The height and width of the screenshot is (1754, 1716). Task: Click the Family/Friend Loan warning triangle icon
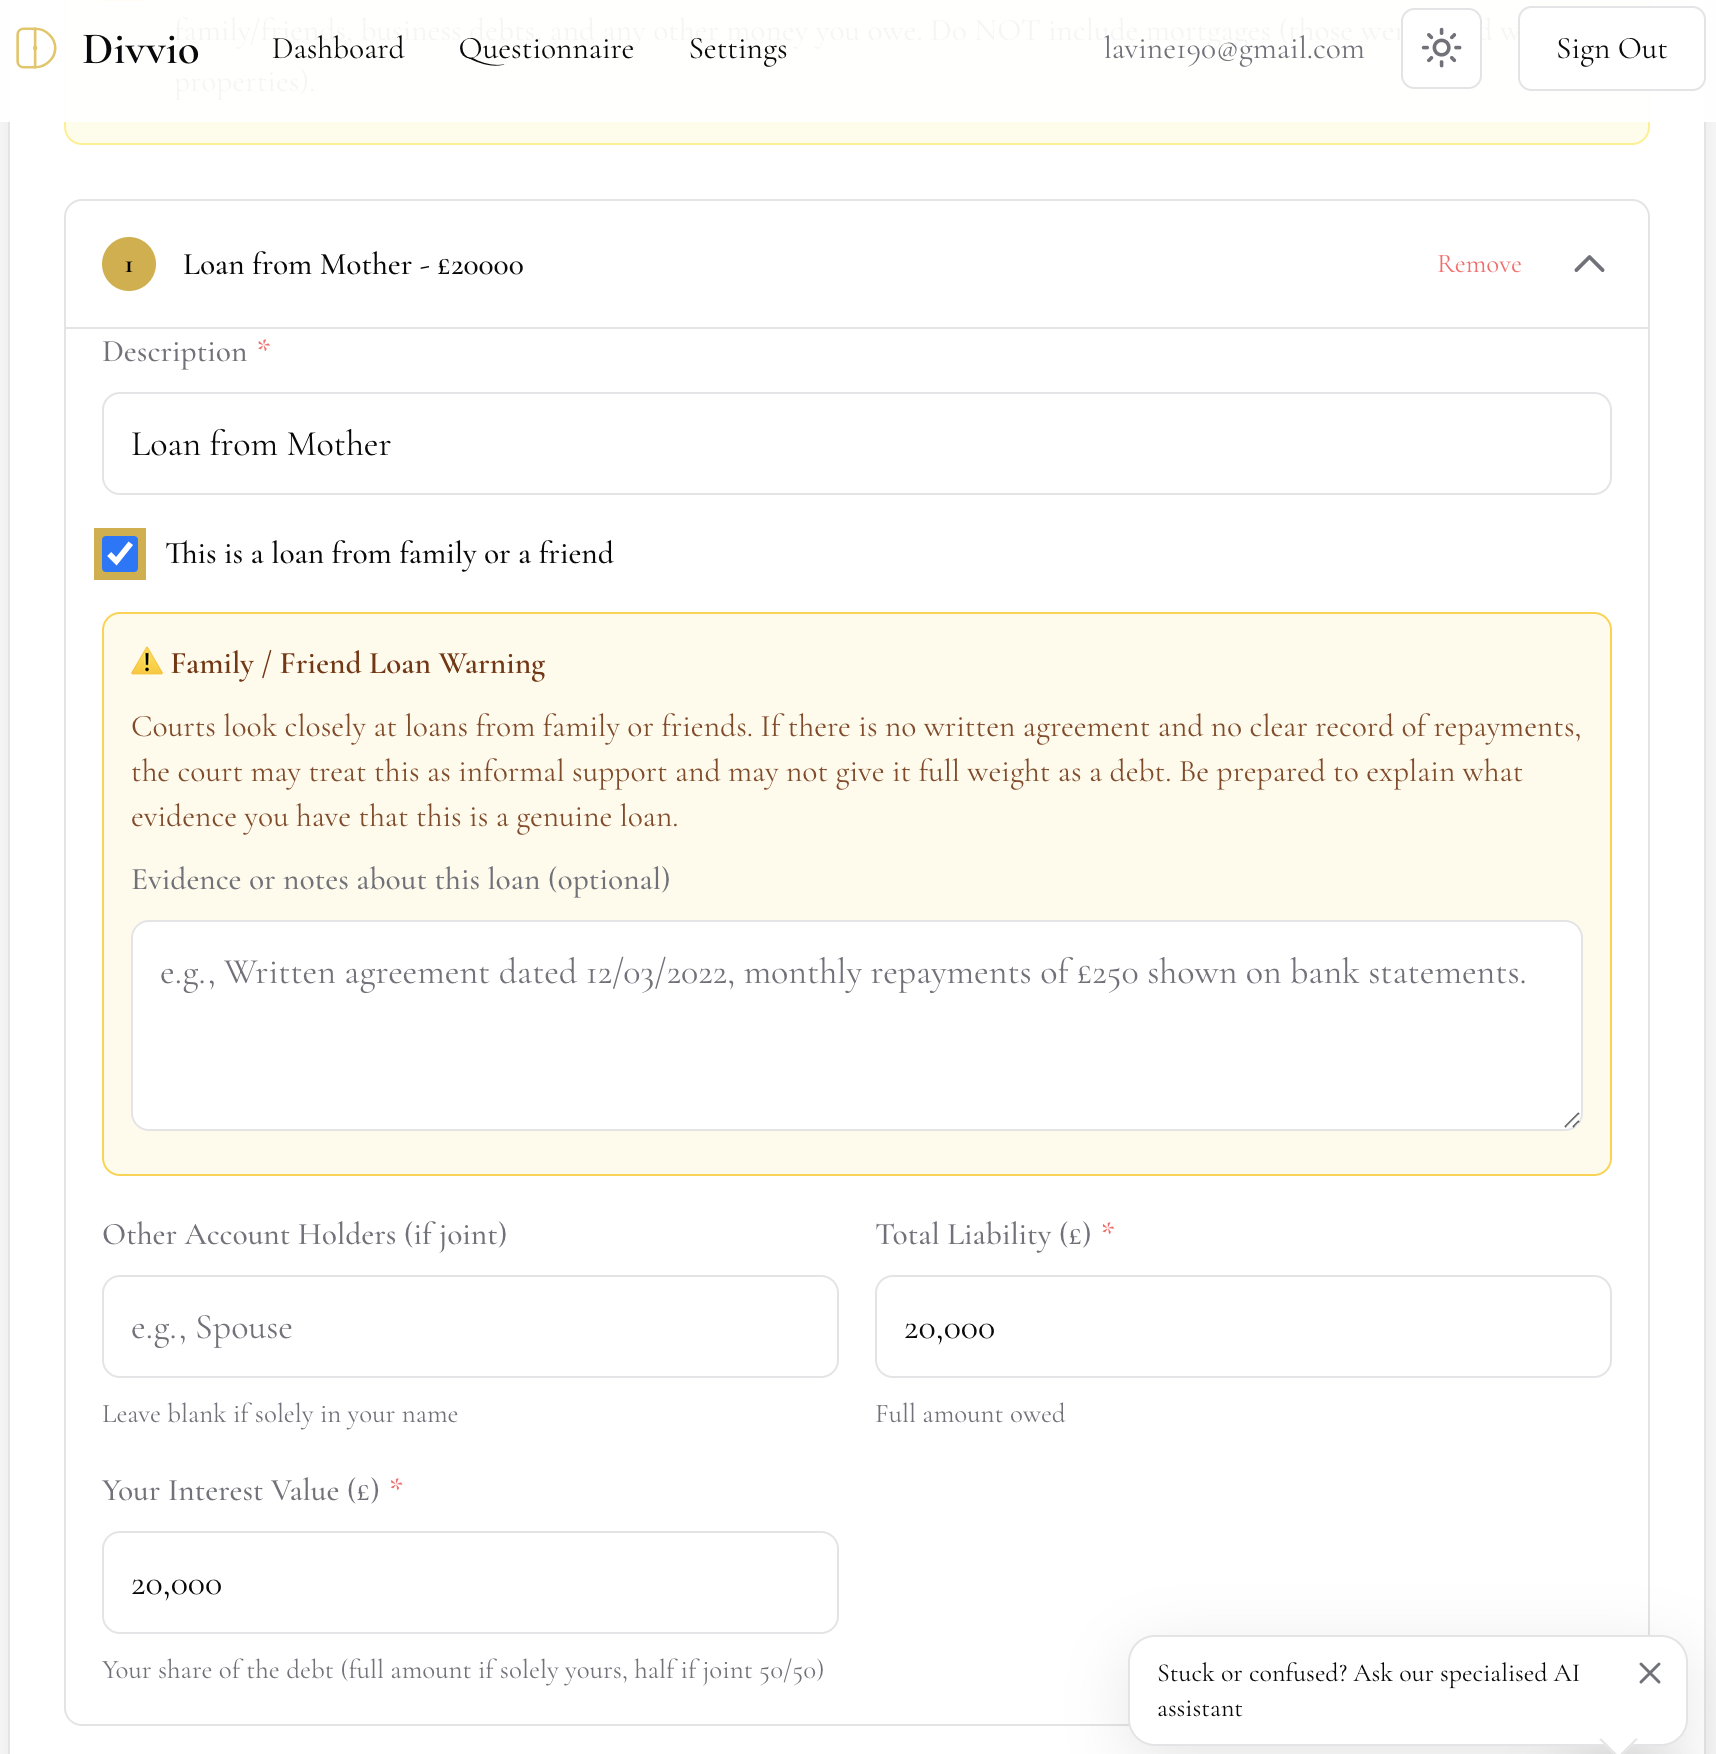coord(147,662)
